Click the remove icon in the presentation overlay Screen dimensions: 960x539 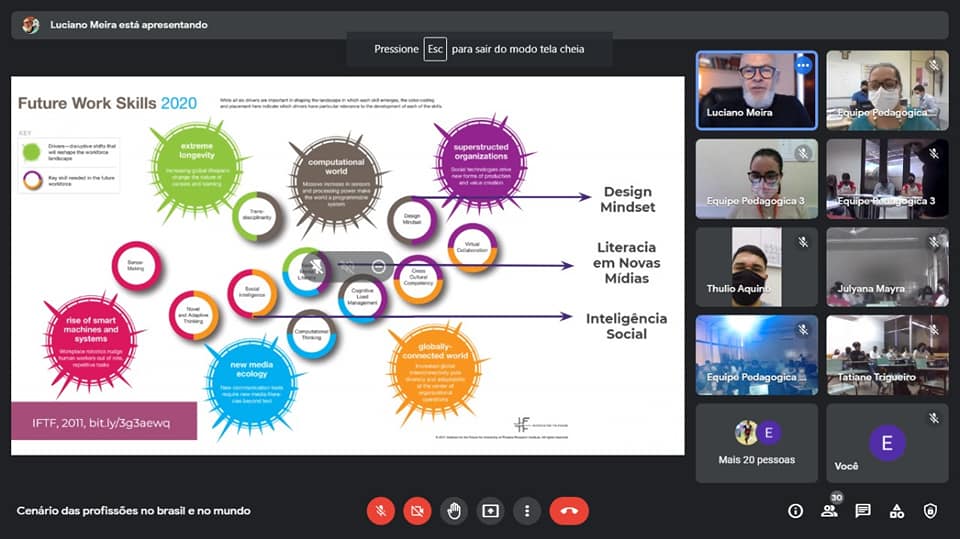pyautogui.click(x=378, y=266)
